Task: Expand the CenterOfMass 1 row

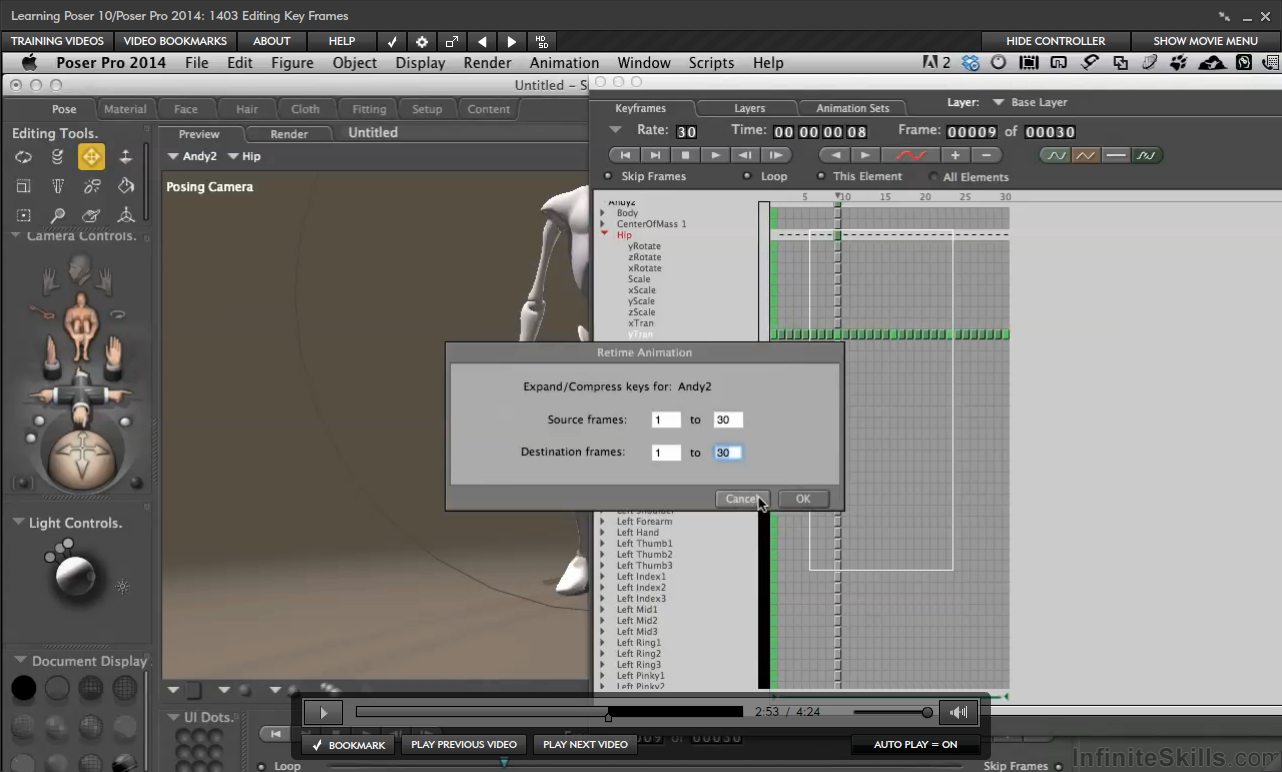Action: pos(603,224)
